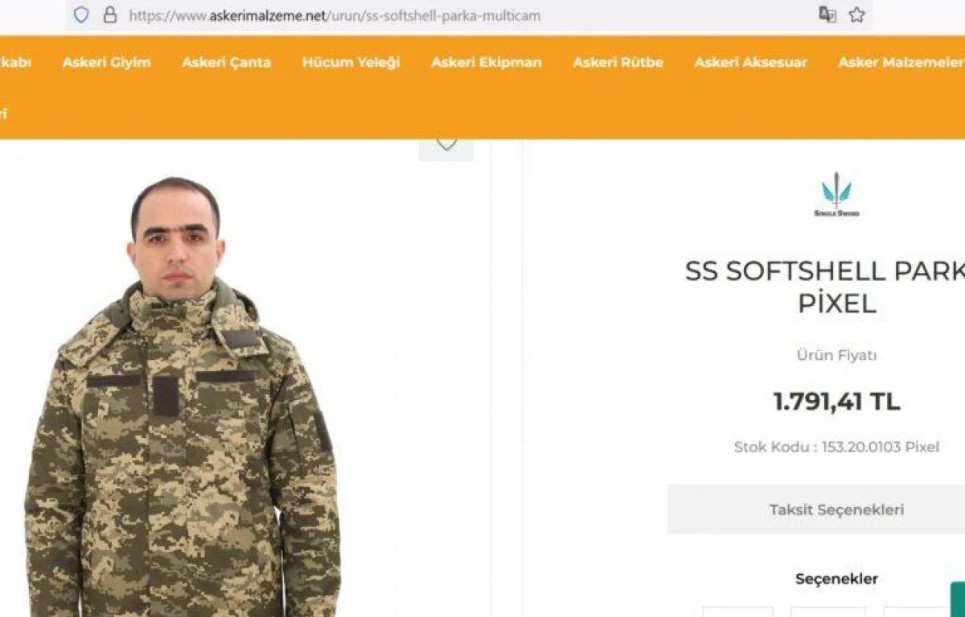
Task: Click the padlock site security icon
Action: (x=110, y=15)
